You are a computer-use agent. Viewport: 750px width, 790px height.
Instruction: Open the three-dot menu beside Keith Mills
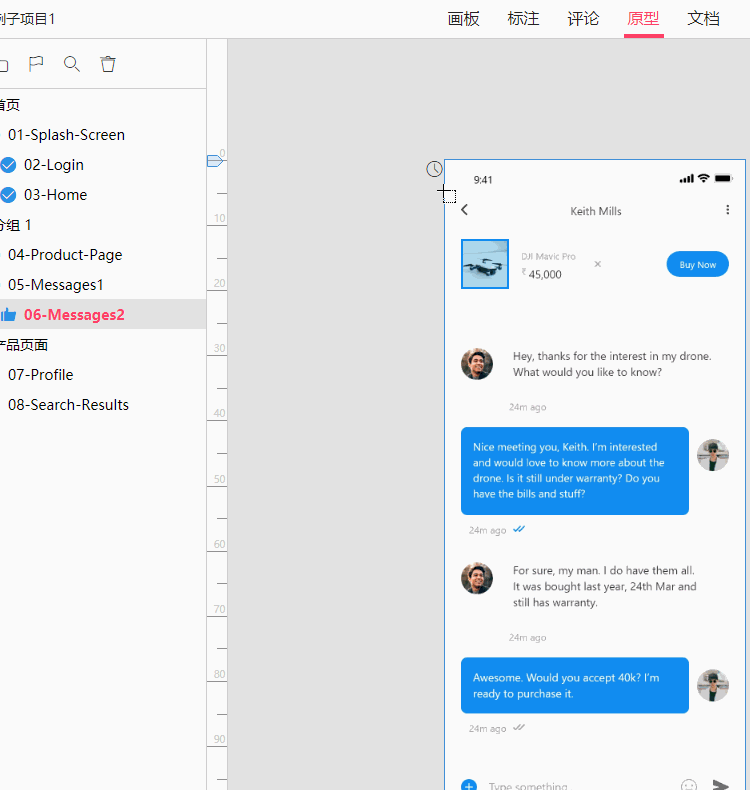pyautogui.click(x=727, y=210)
